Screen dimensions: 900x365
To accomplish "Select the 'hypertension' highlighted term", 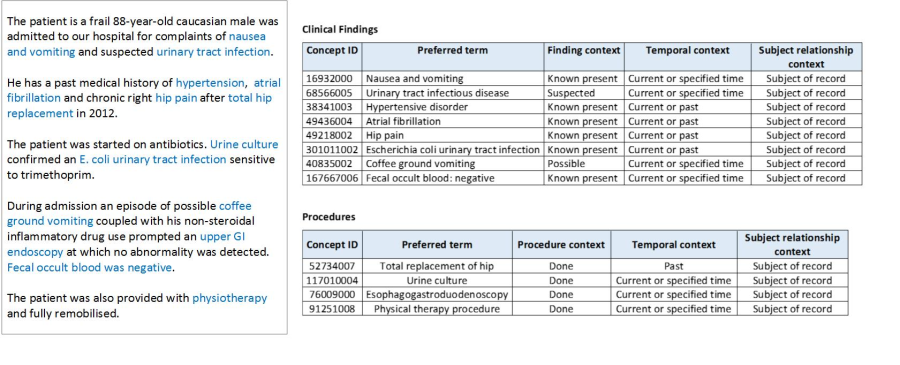I will pyautogui.click(x=210, y=83).
